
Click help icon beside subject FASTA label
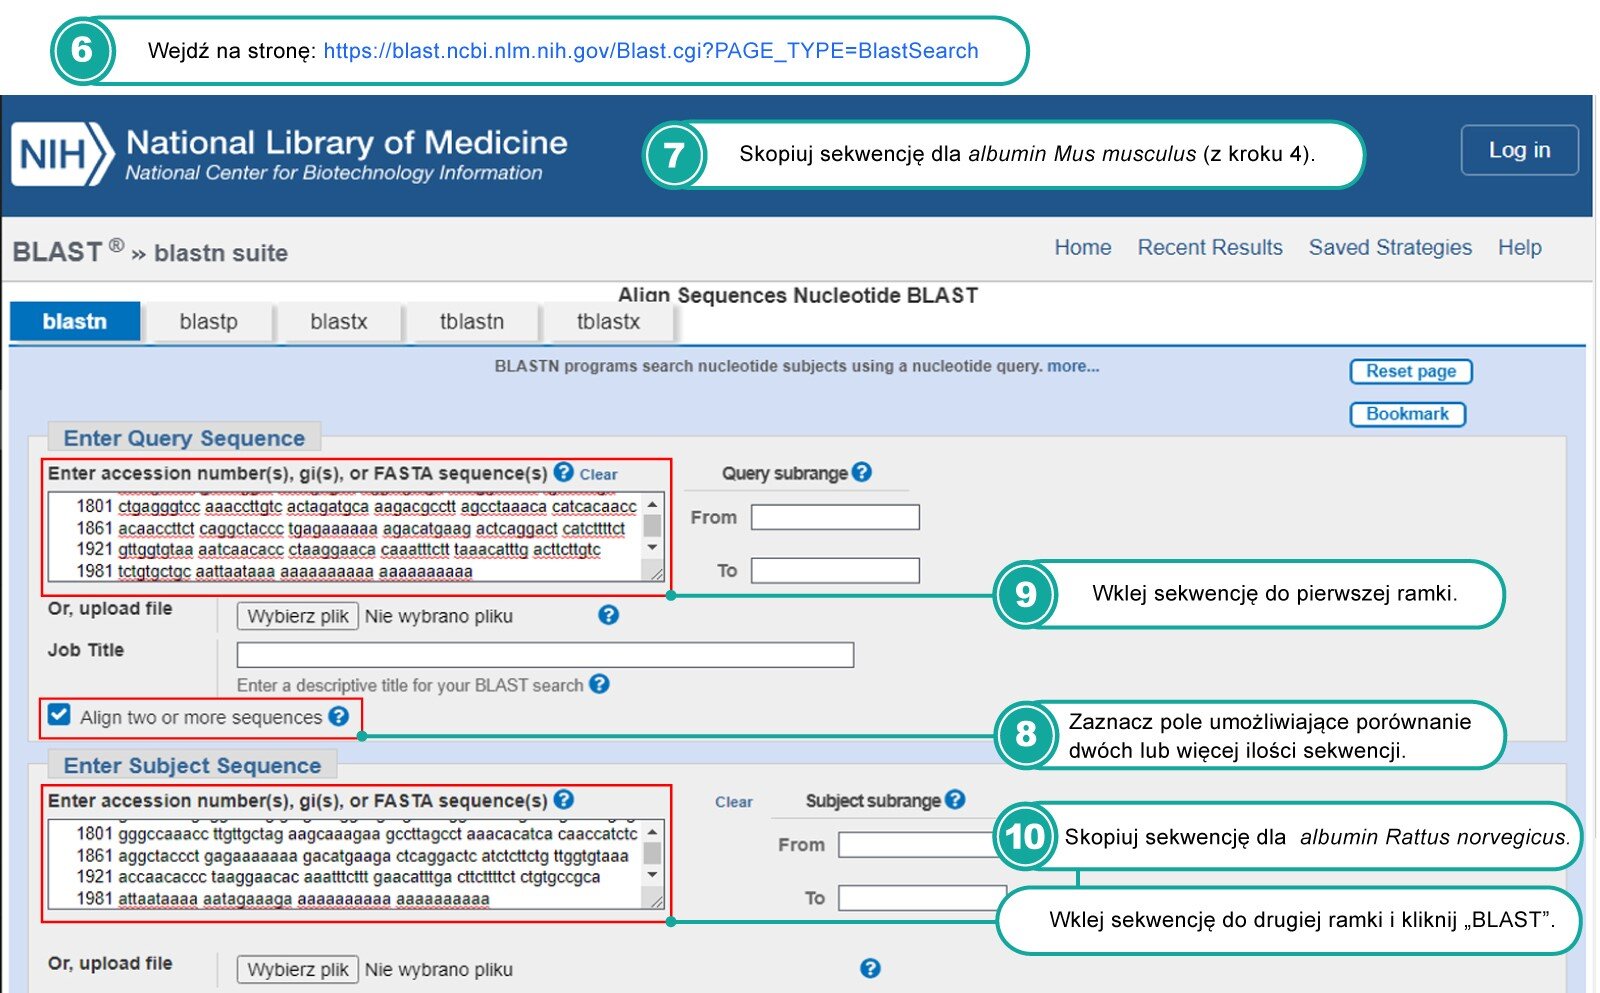pos(564,799)
